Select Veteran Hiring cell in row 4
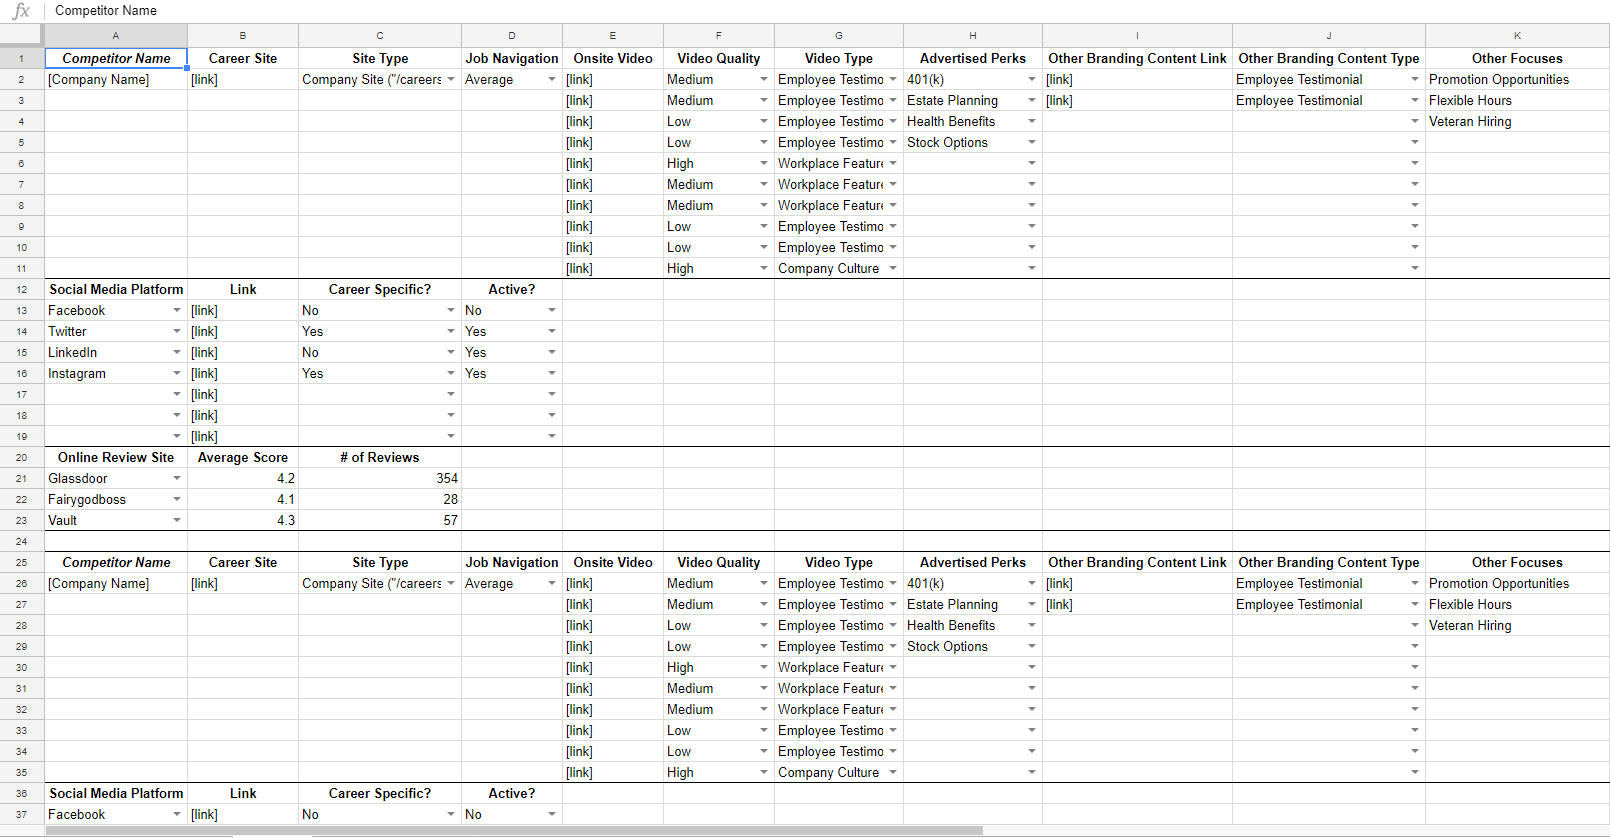 point(1517,121)
